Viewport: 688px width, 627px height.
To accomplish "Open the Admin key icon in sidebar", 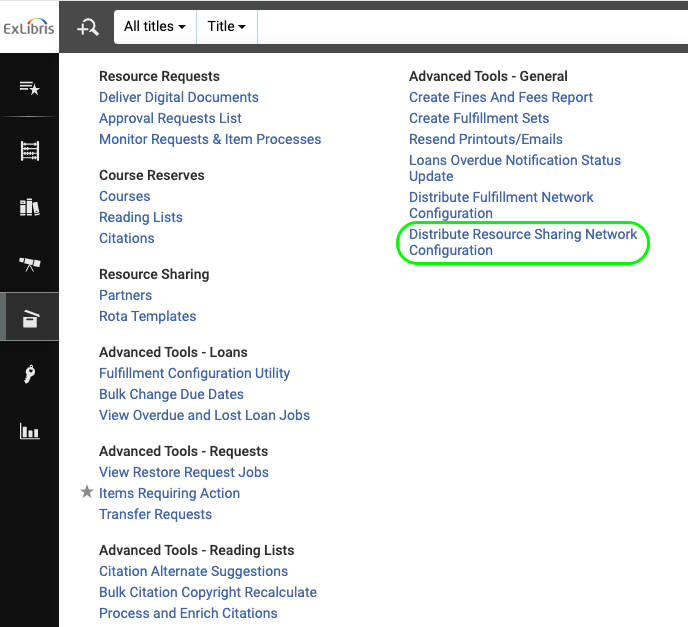I will [x=29, y=375].
